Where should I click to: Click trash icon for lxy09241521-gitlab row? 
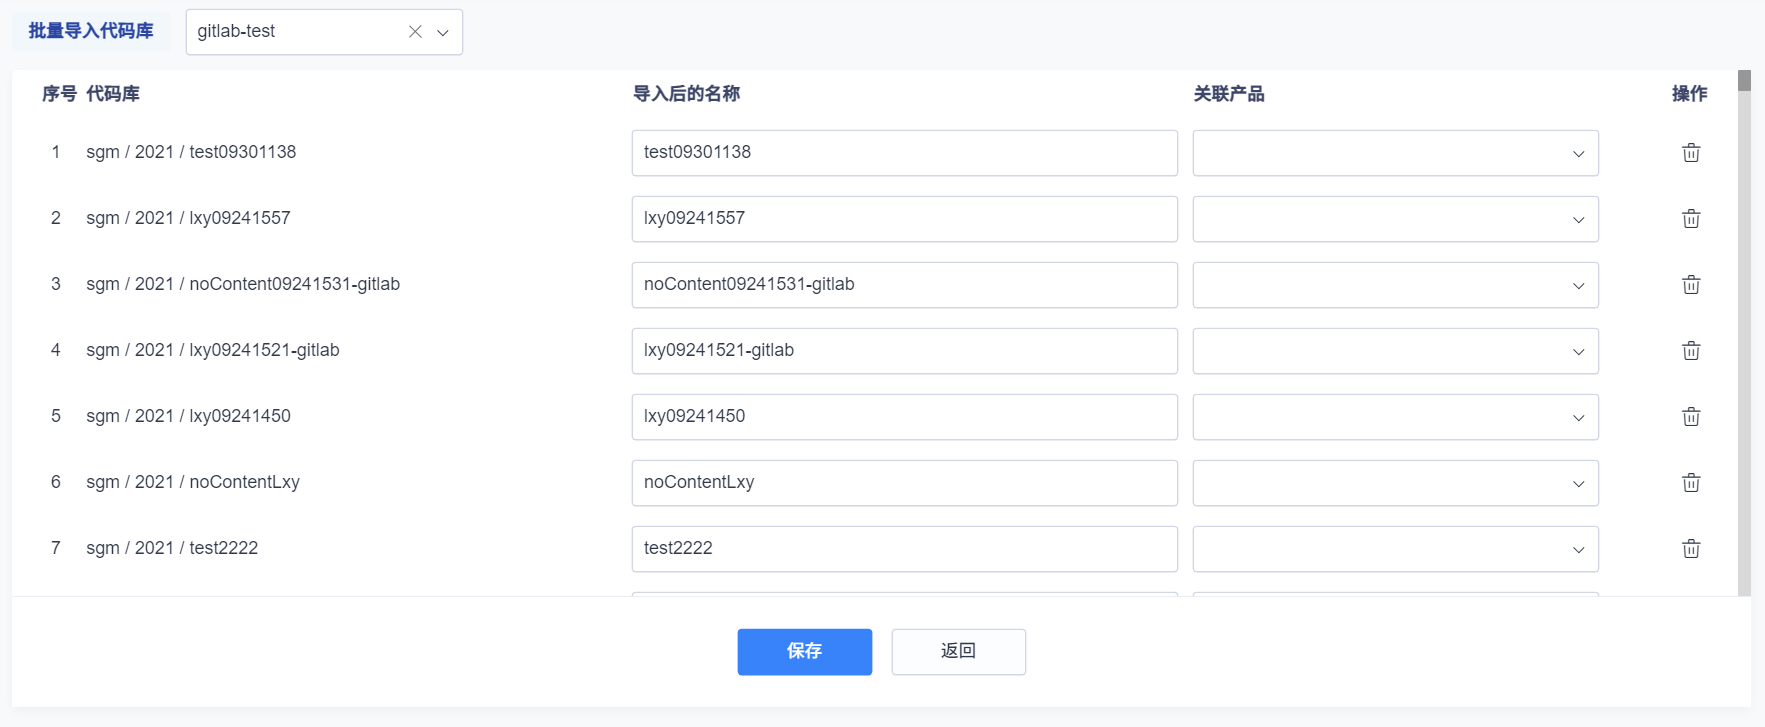coord(1691,351)
